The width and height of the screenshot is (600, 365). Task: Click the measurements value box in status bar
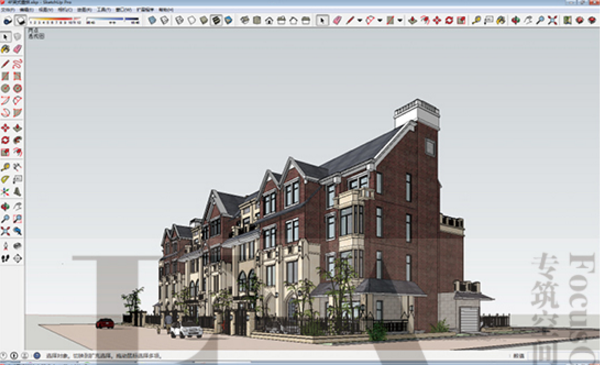tap(562, 356)
